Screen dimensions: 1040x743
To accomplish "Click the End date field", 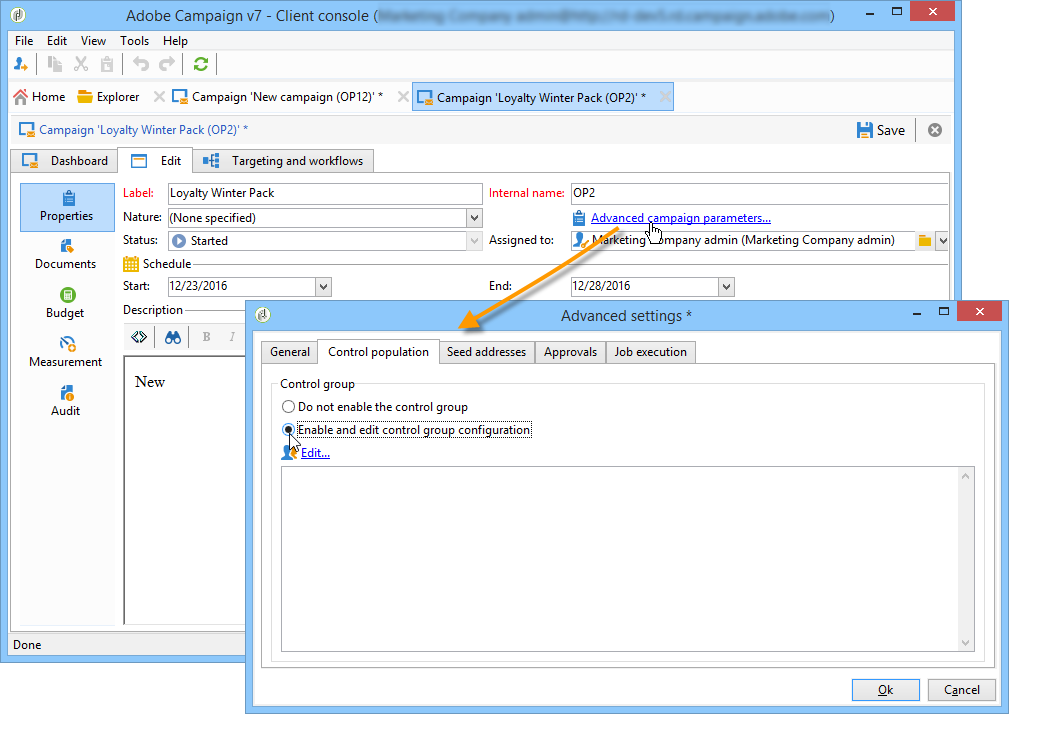I will (645, 287).
